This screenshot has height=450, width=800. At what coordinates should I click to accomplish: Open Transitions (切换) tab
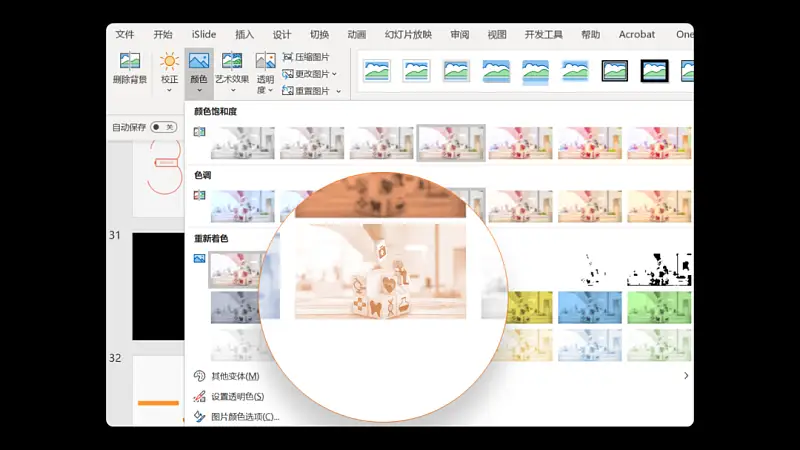pos(319,34)
